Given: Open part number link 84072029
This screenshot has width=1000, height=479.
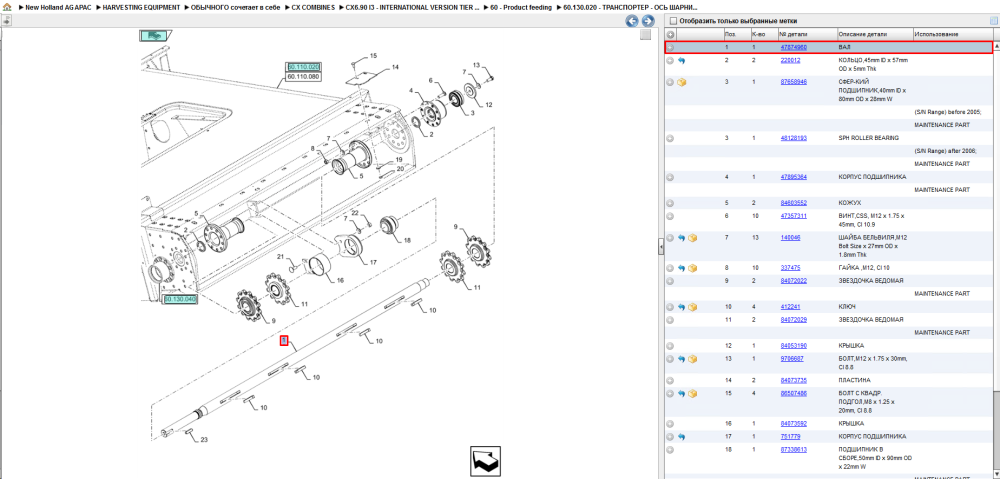Looking at the screenshot, I should point(793,320).
